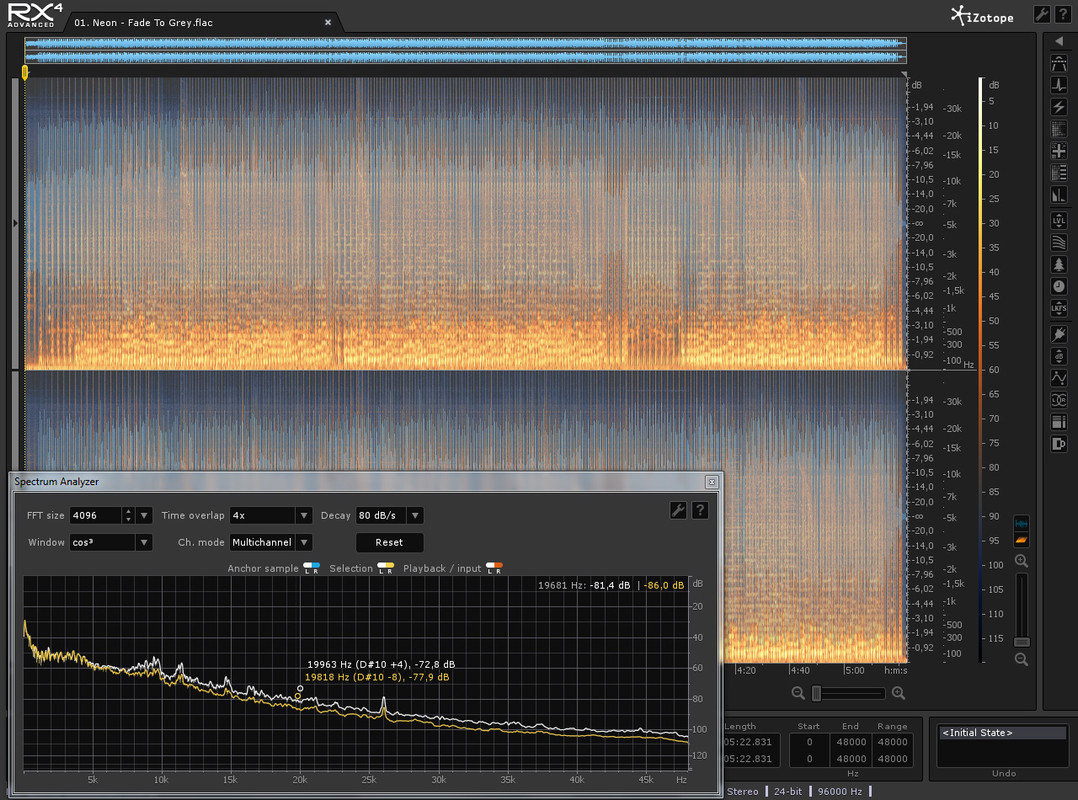Image resolution: width=1078 pixels, height=800 pixels.
Task: Open the LVL Leveler module
Action: pos(1059,221)
